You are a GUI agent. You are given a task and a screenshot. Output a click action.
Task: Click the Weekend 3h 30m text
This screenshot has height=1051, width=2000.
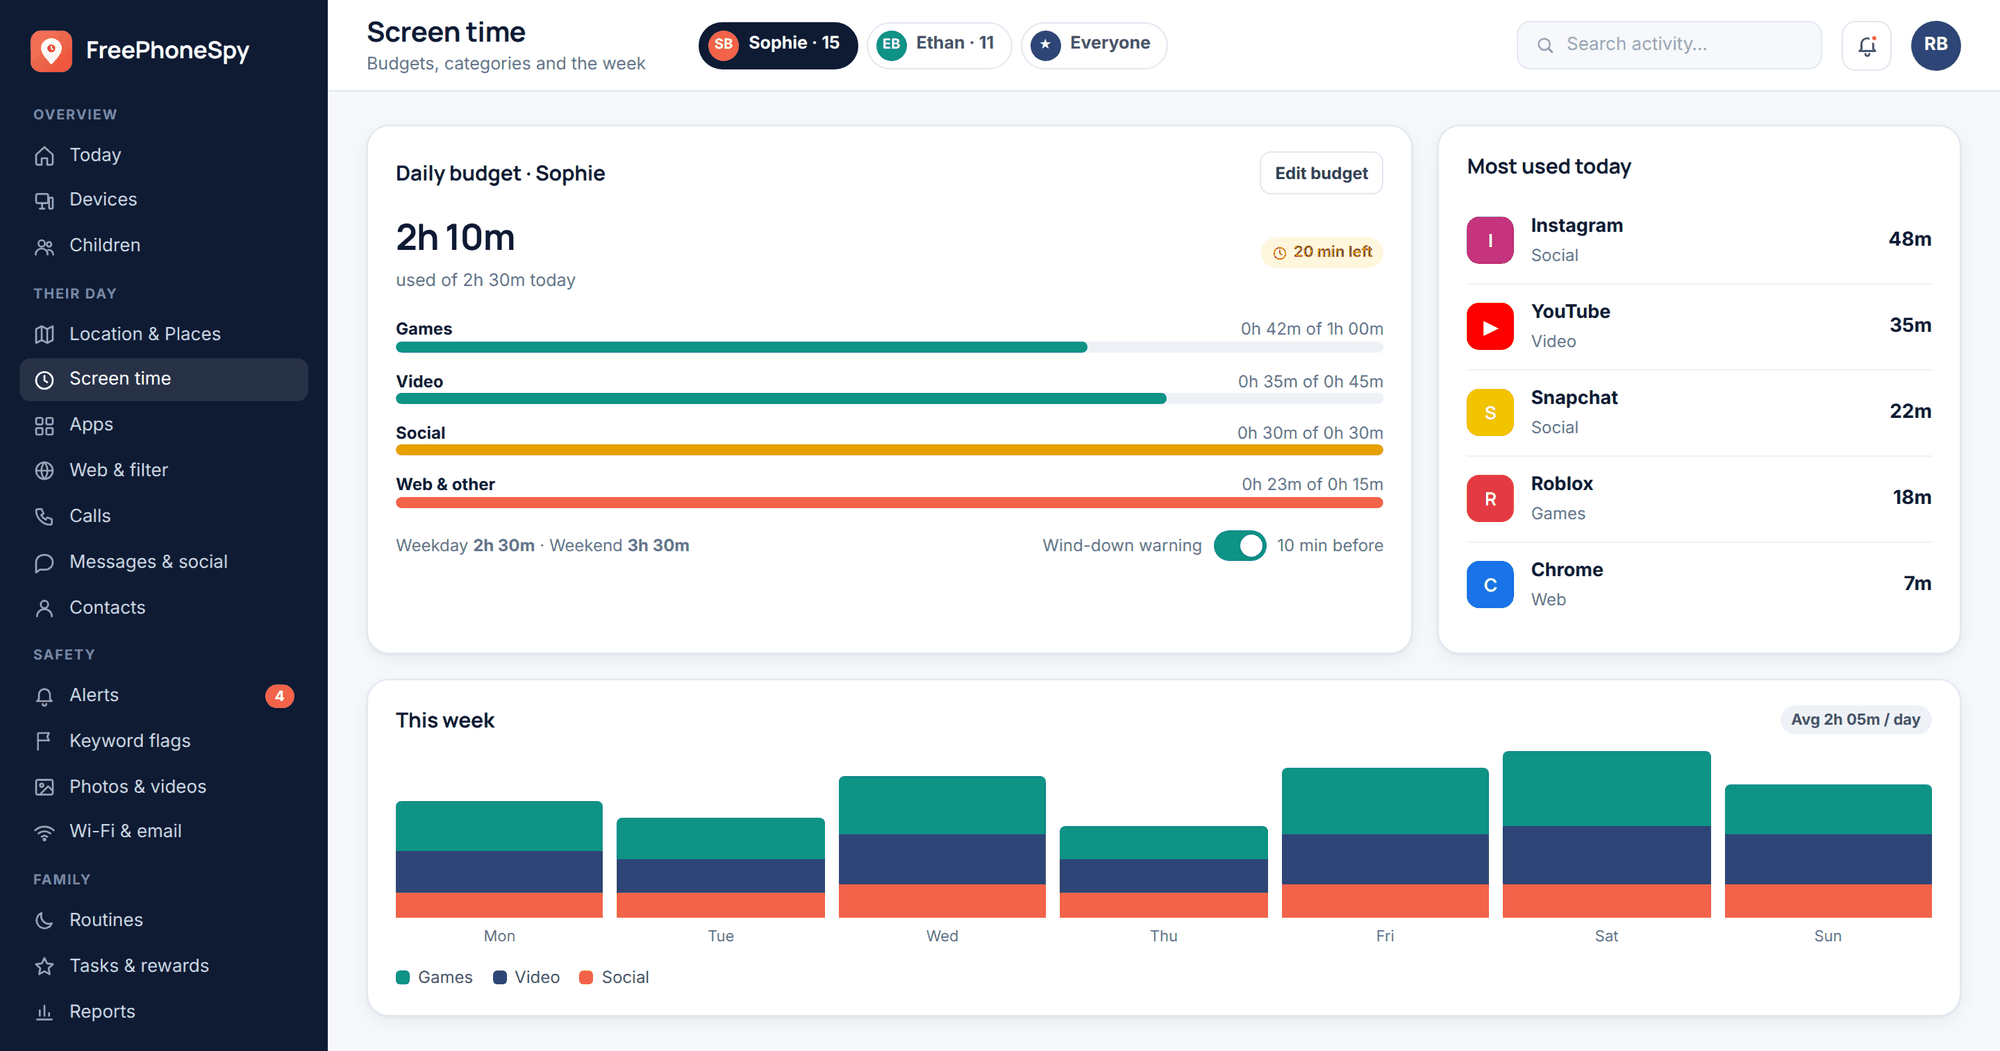pyautogui.click(x=619, y=546)
